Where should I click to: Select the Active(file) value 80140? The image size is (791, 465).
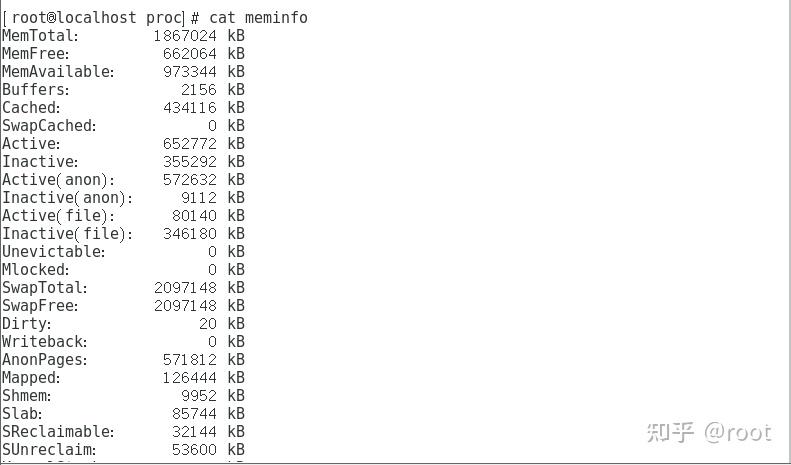click(x=194, y=216)
